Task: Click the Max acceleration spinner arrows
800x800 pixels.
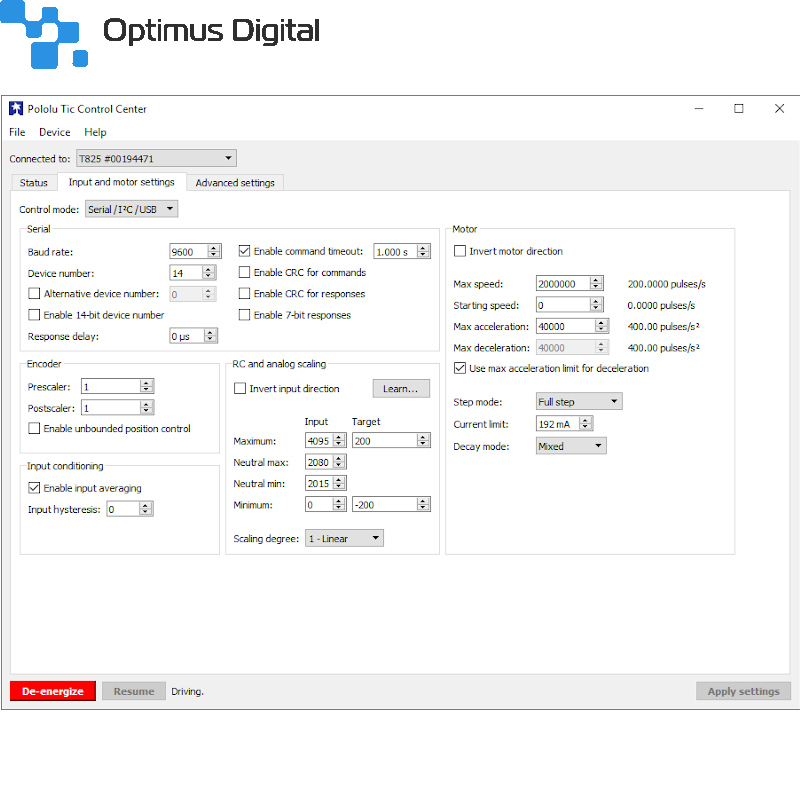Action: pos(602,327)
